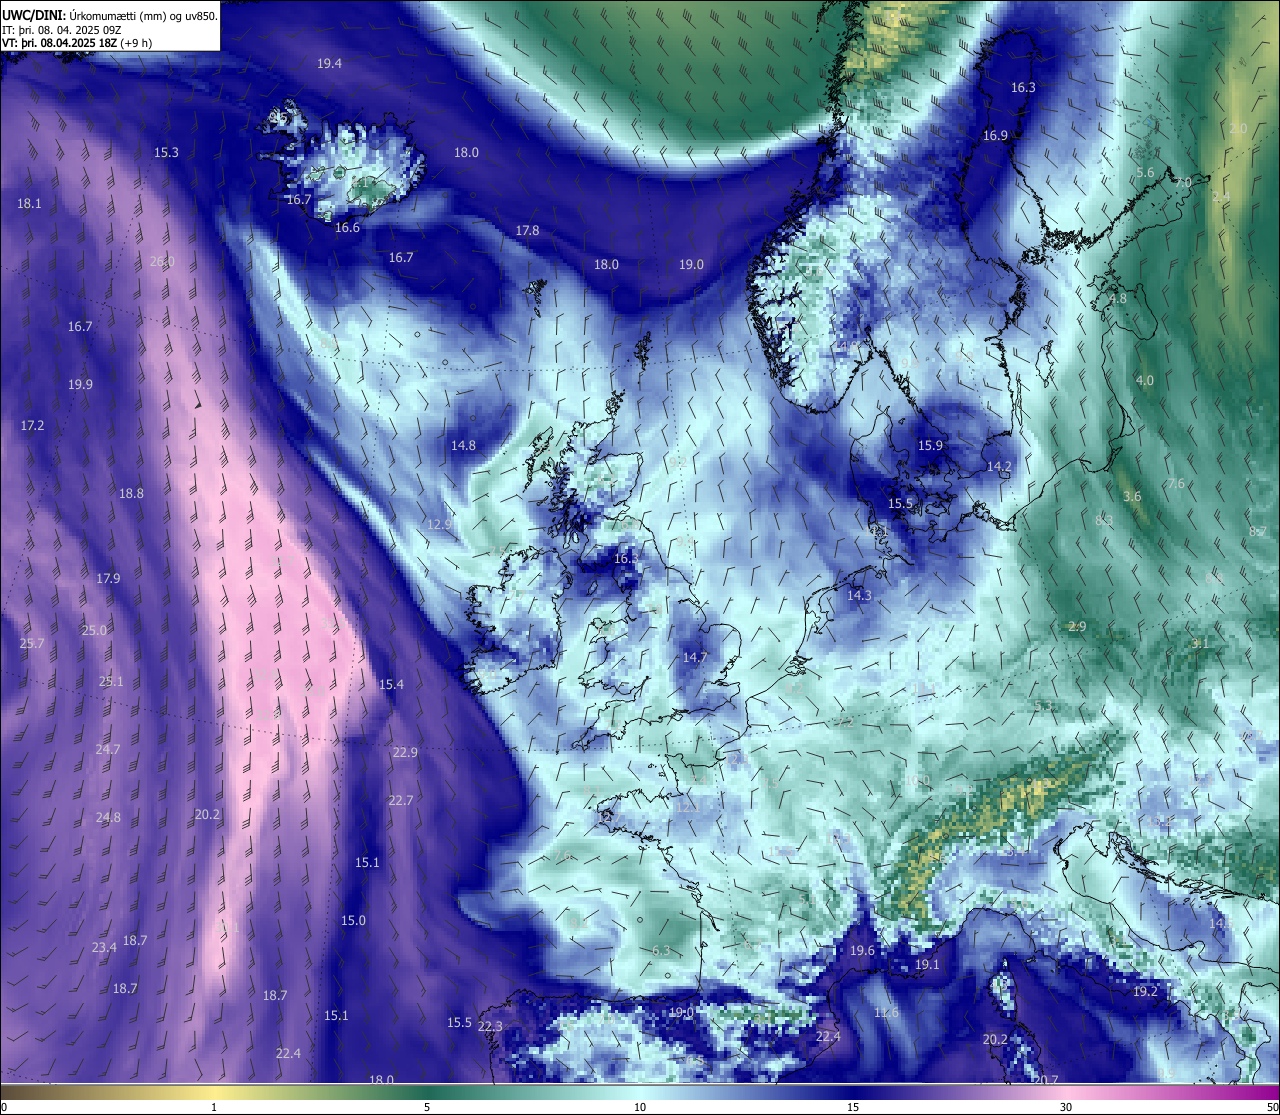Select the 23.4 map value
This screenshot has width=1280, height=1115.
point(104,947)
